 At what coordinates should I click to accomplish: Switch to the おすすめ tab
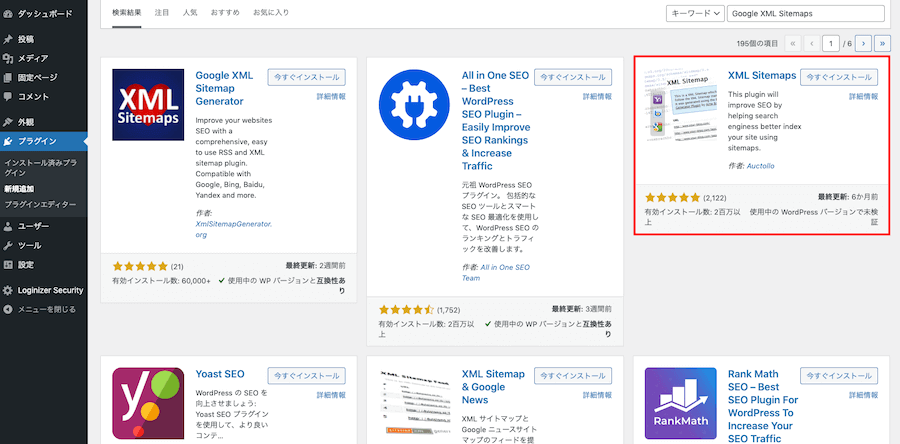coord(225,13)
